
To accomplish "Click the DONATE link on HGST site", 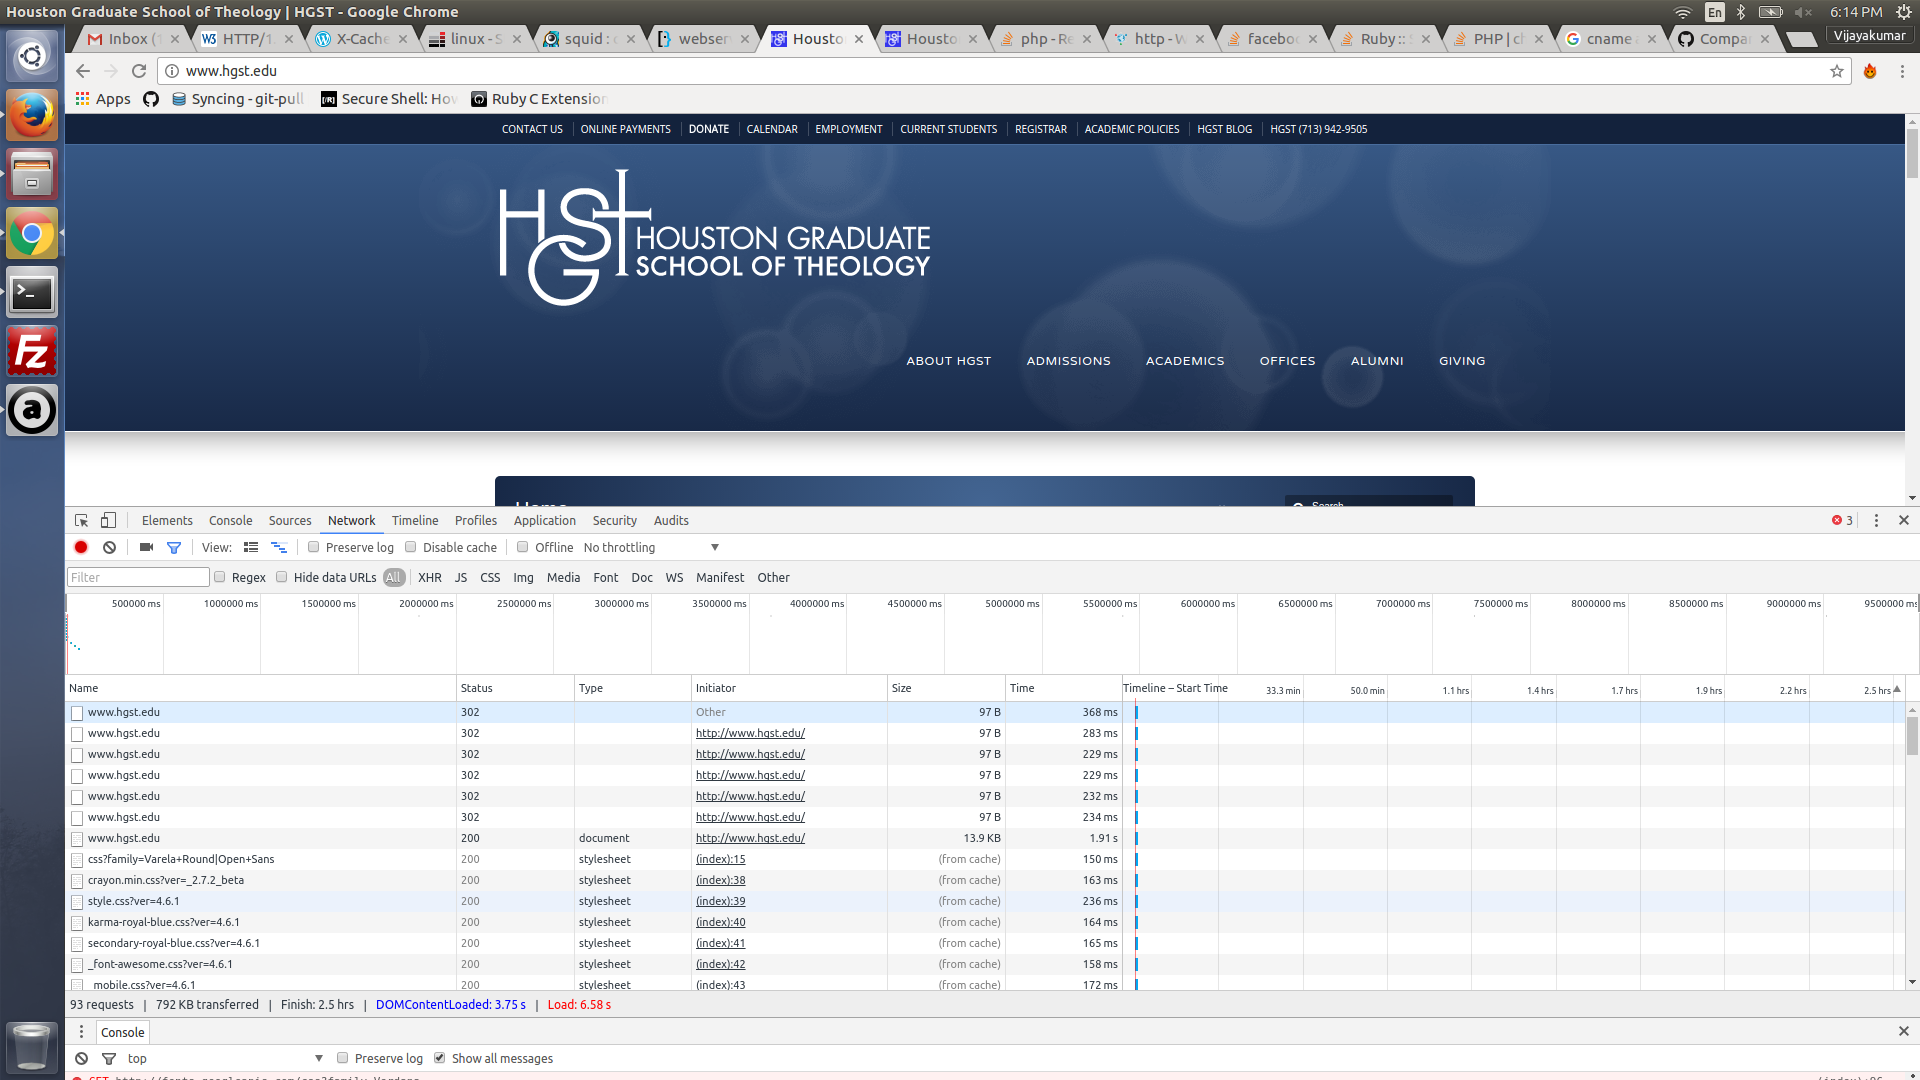I will click(x=709, y=129).
